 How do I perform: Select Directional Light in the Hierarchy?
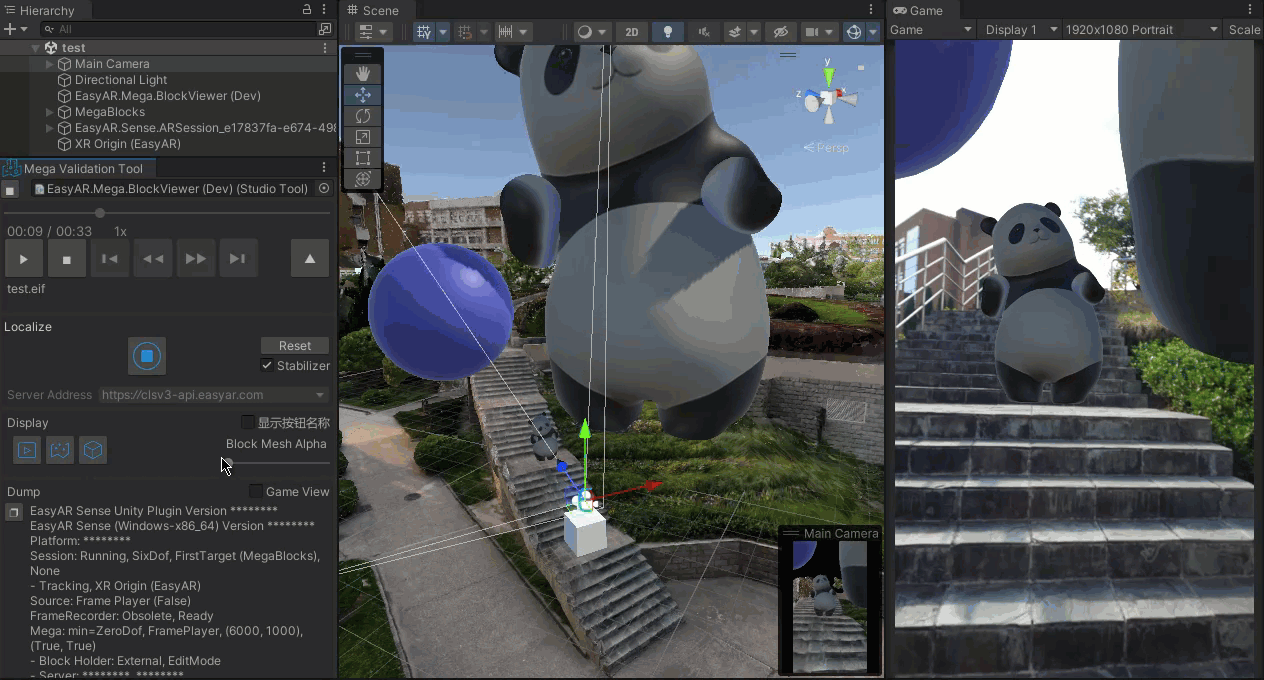pos(120,80)
